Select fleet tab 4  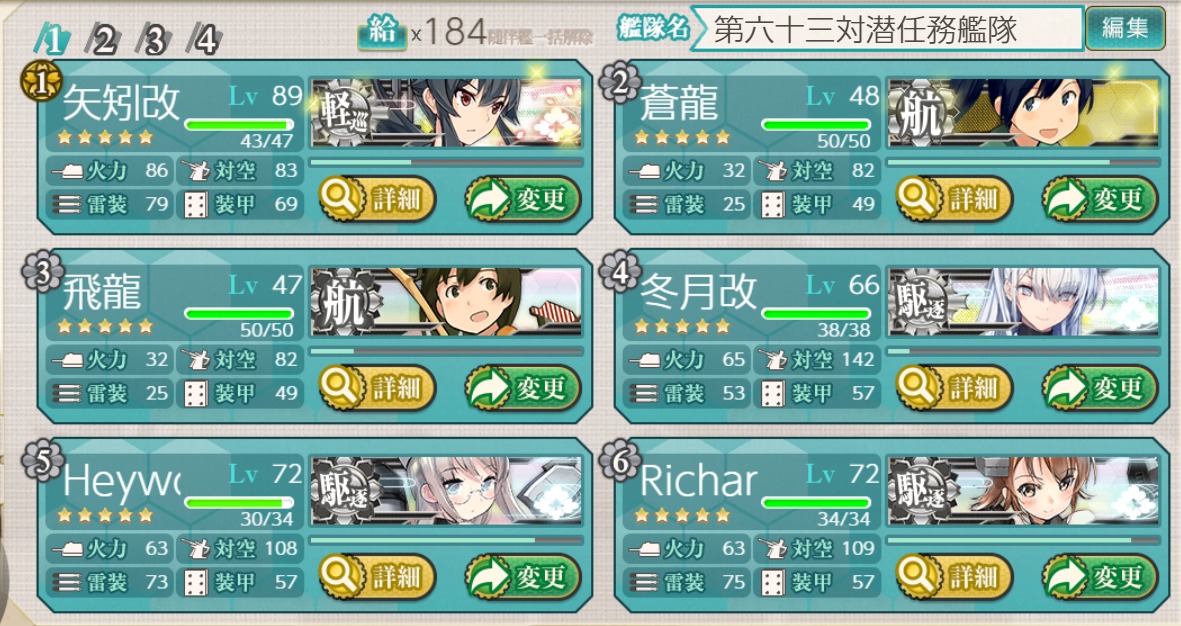point(205,38)
